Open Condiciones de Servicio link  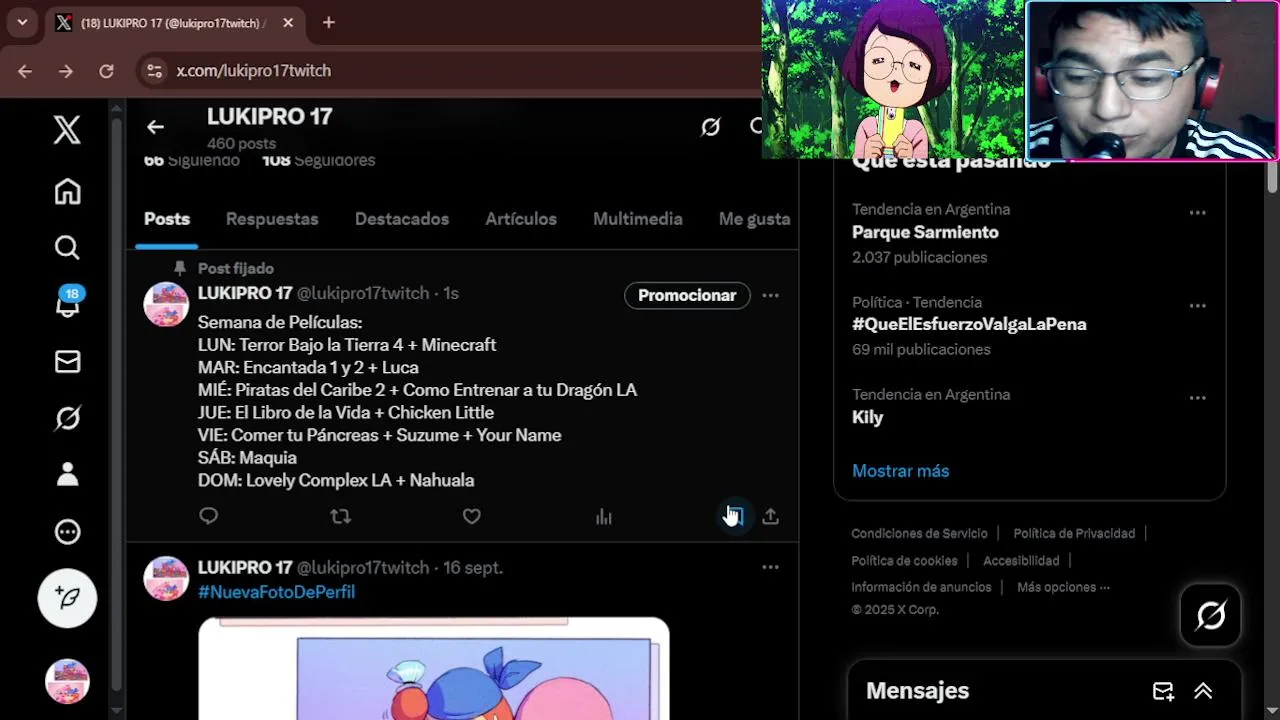coord(919,534)
